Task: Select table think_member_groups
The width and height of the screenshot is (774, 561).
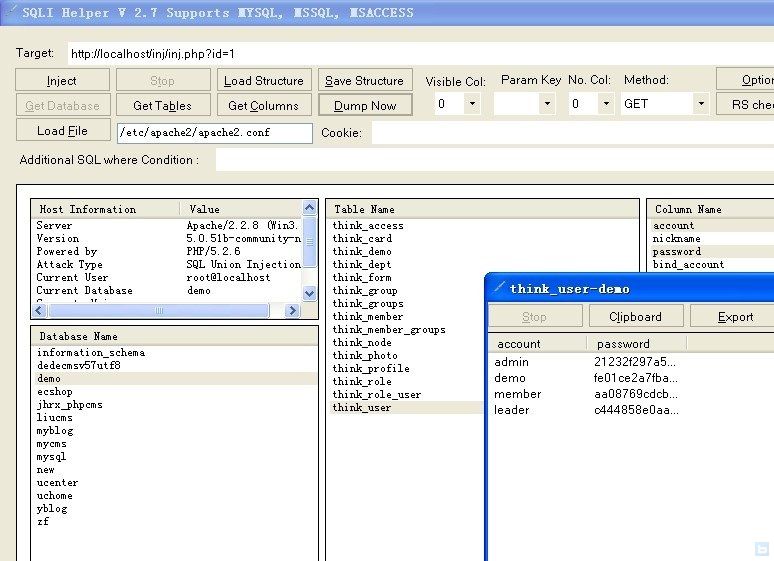Action: pyautogui.click(x=389, y=329)
